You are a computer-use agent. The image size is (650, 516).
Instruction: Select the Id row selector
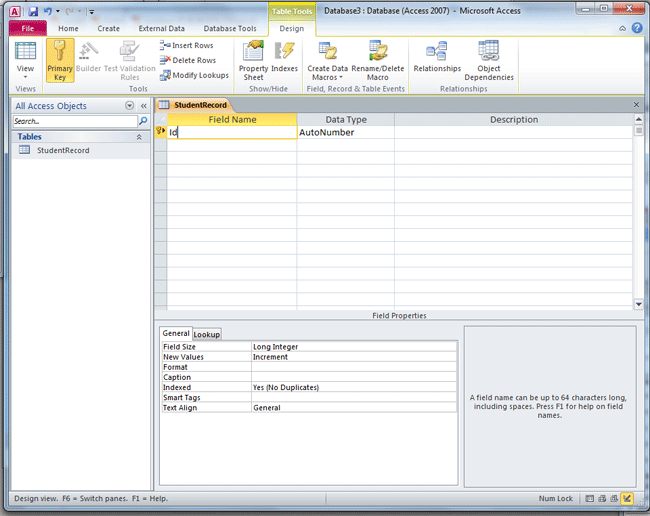pyautogui.click(x=161, y=132)
